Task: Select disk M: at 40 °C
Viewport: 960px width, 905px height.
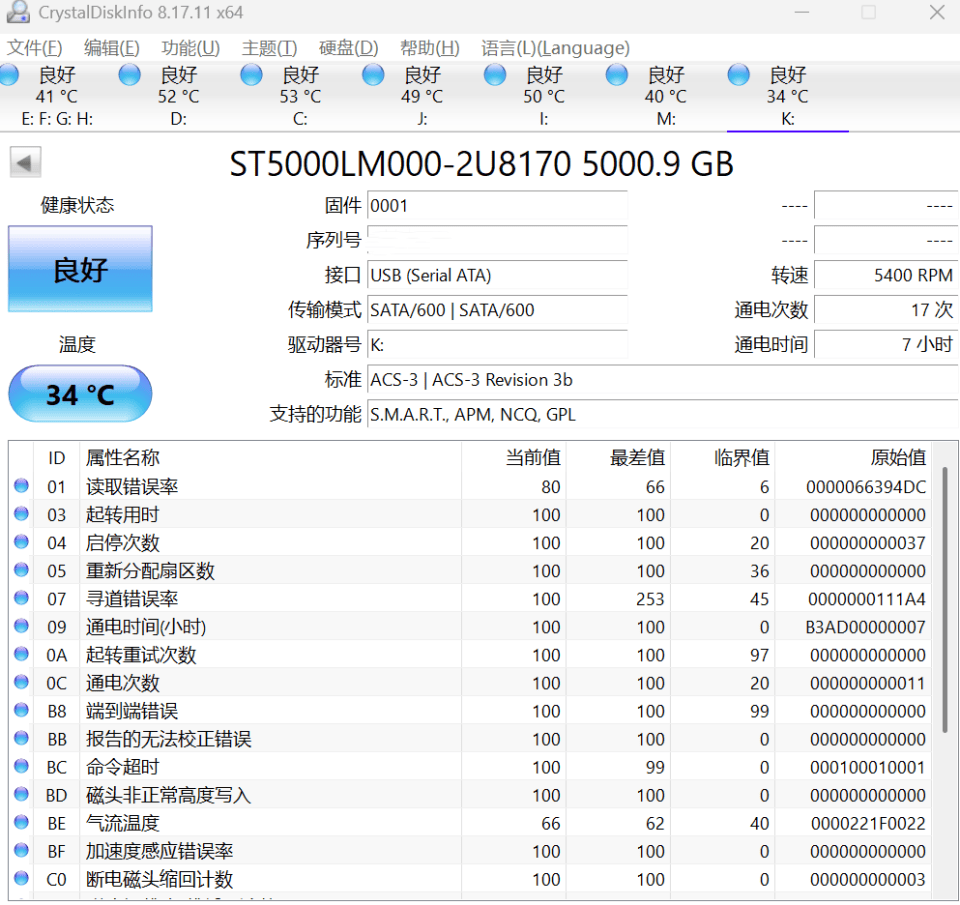Action: (x=666, y=96)
